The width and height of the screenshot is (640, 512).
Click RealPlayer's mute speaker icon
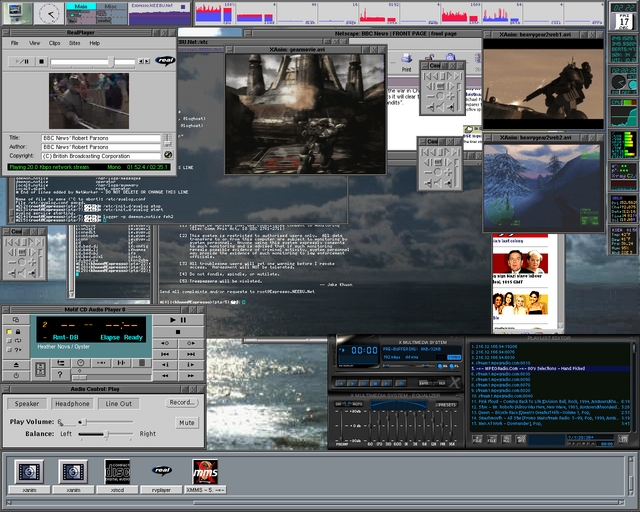168,155
